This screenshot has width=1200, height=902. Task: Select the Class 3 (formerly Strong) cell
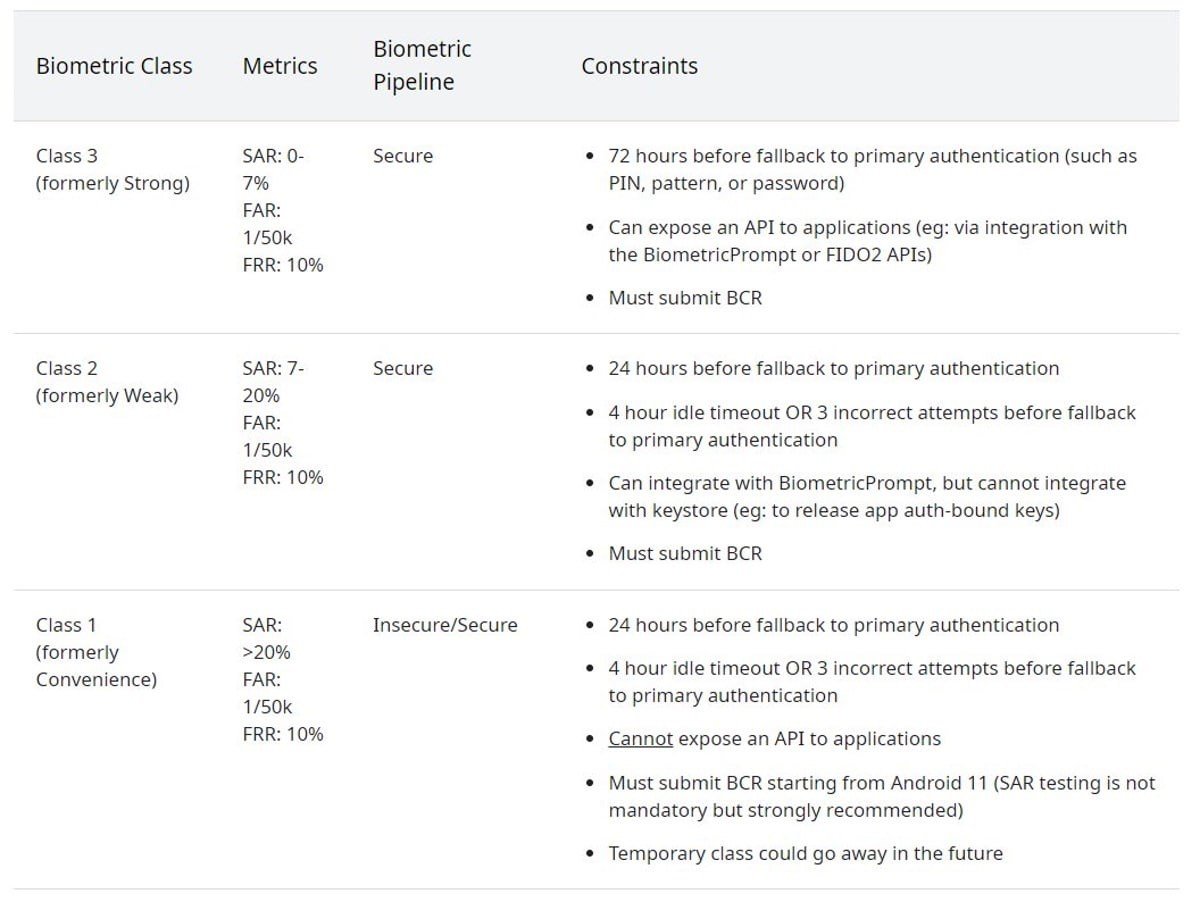click(113, 170)
